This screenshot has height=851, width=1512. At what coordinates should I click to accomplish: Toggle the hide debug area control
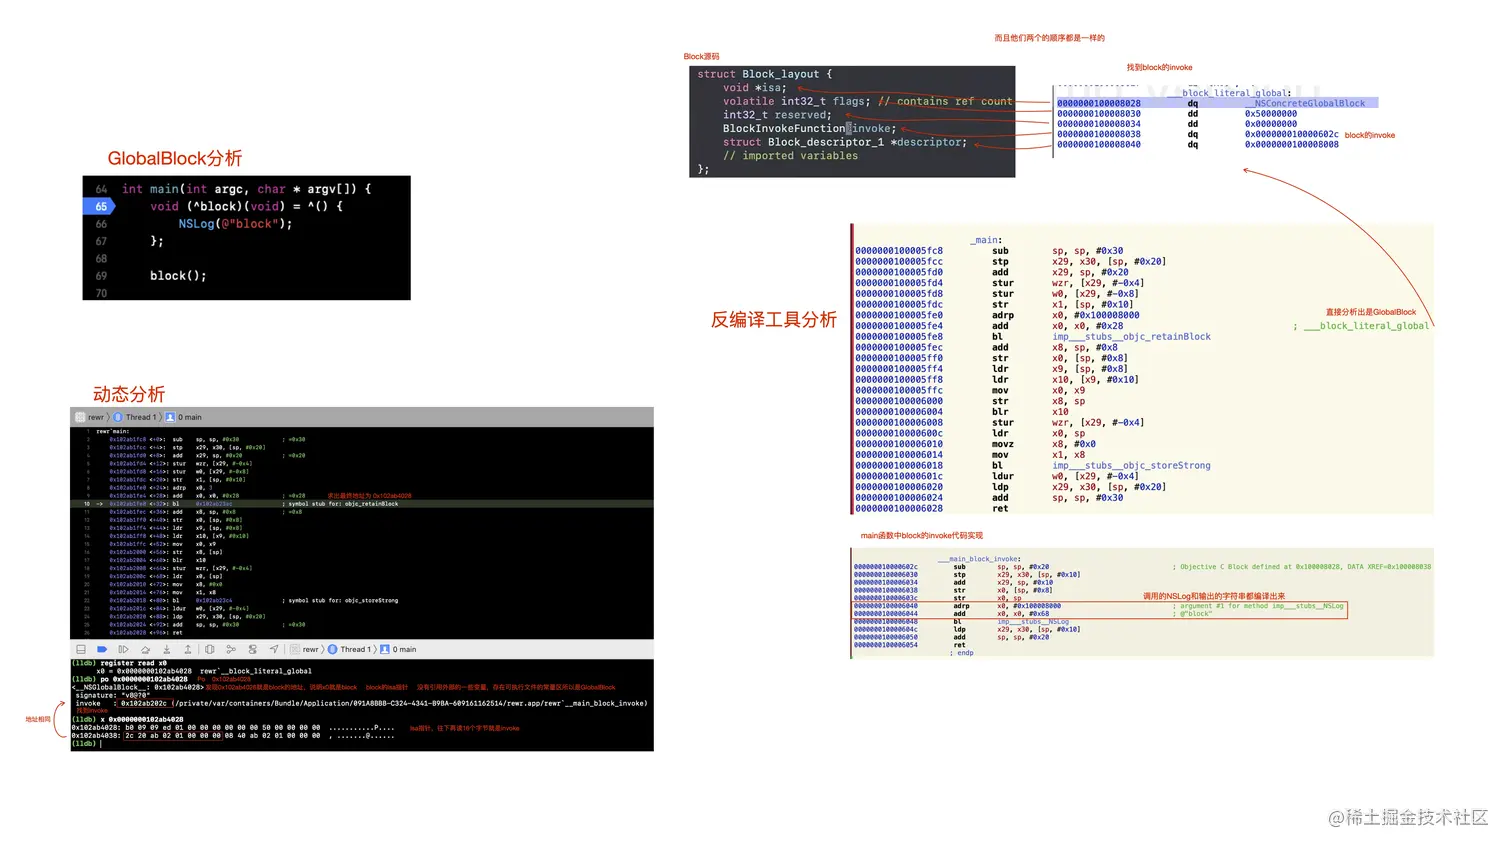pyautogui.click(x=80, y=649)
